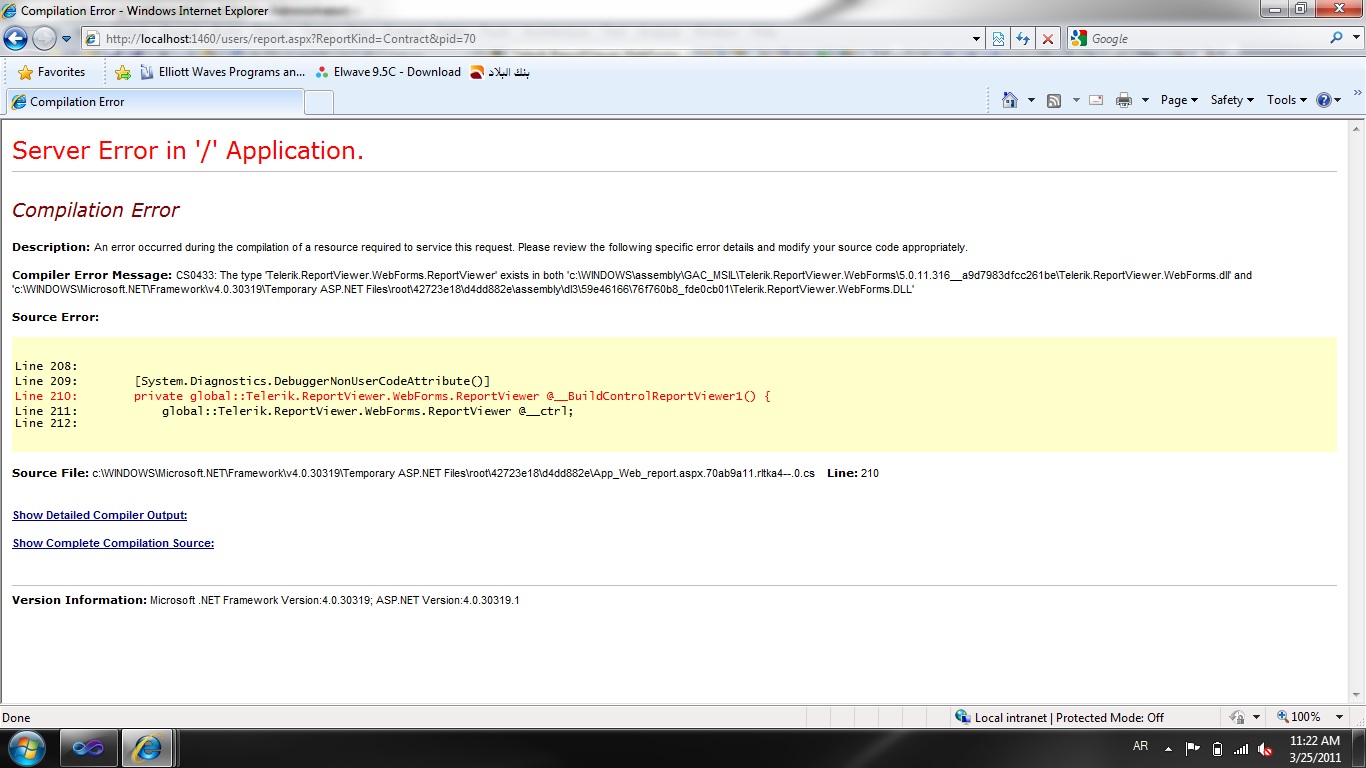Click the Description paragraph text
This screenshot has height=768, width=1366.
coord(490,247)
